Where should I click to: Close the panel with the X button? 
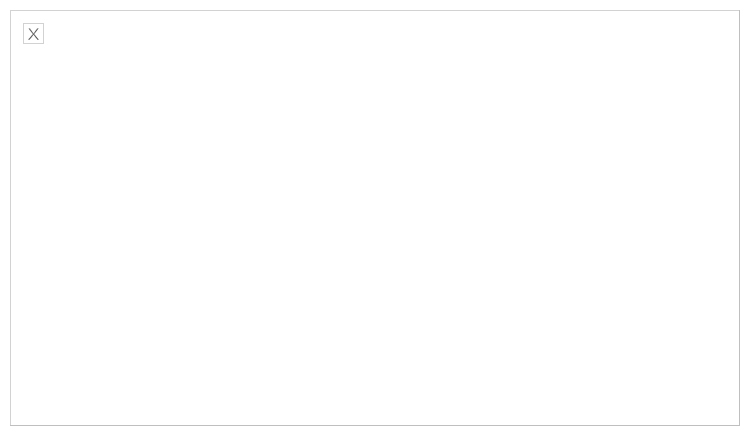pyautogui.click(x=33, y=33)
